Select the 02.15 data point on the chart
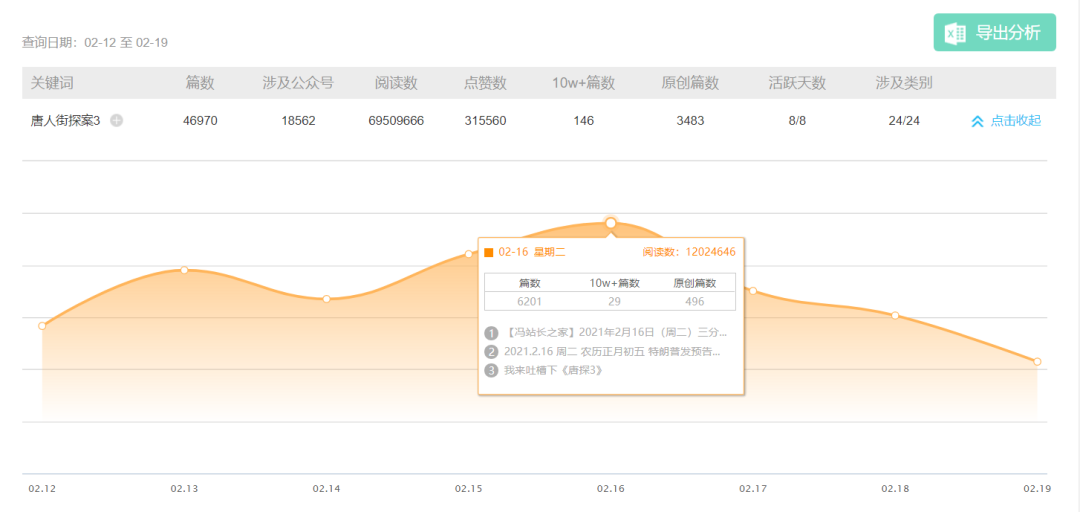The height and width of the screenshot is (512, 1080). pos(468,254)
